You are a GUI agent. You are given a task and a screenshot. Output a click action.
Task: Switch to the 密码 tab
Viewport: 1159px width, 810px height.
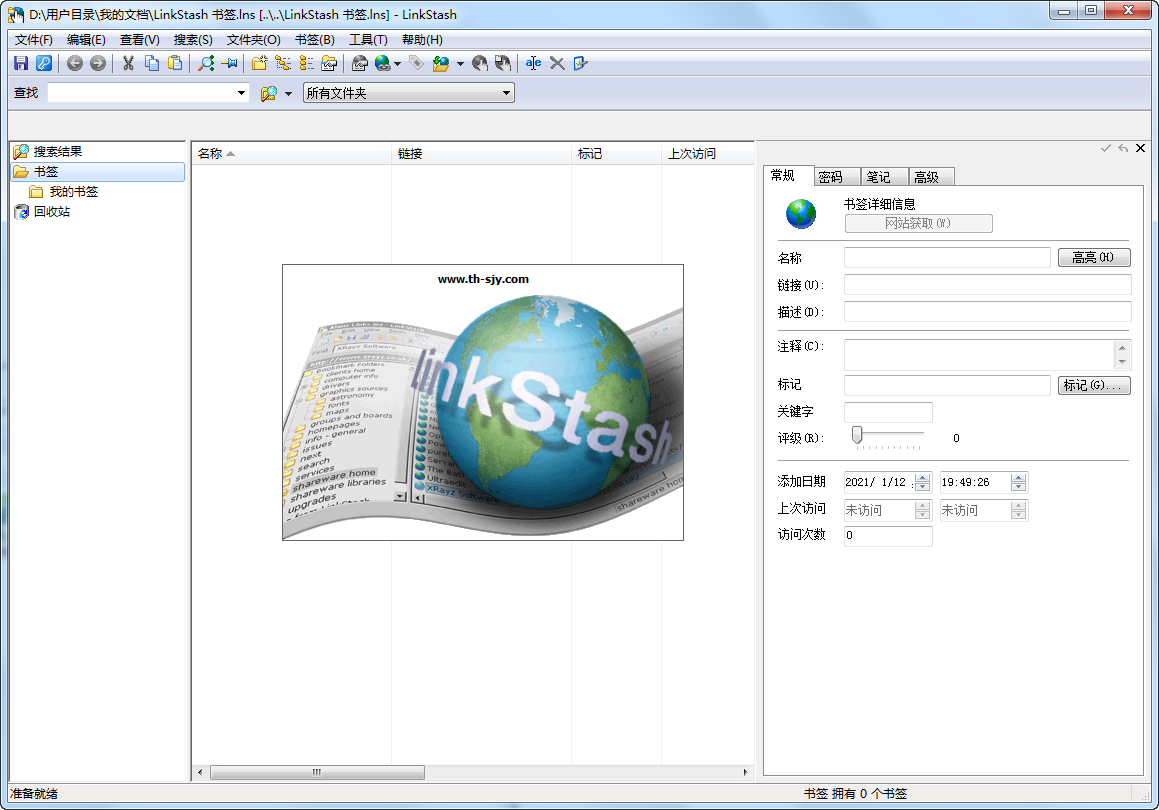pyautogui.click(x=831, y=177)
